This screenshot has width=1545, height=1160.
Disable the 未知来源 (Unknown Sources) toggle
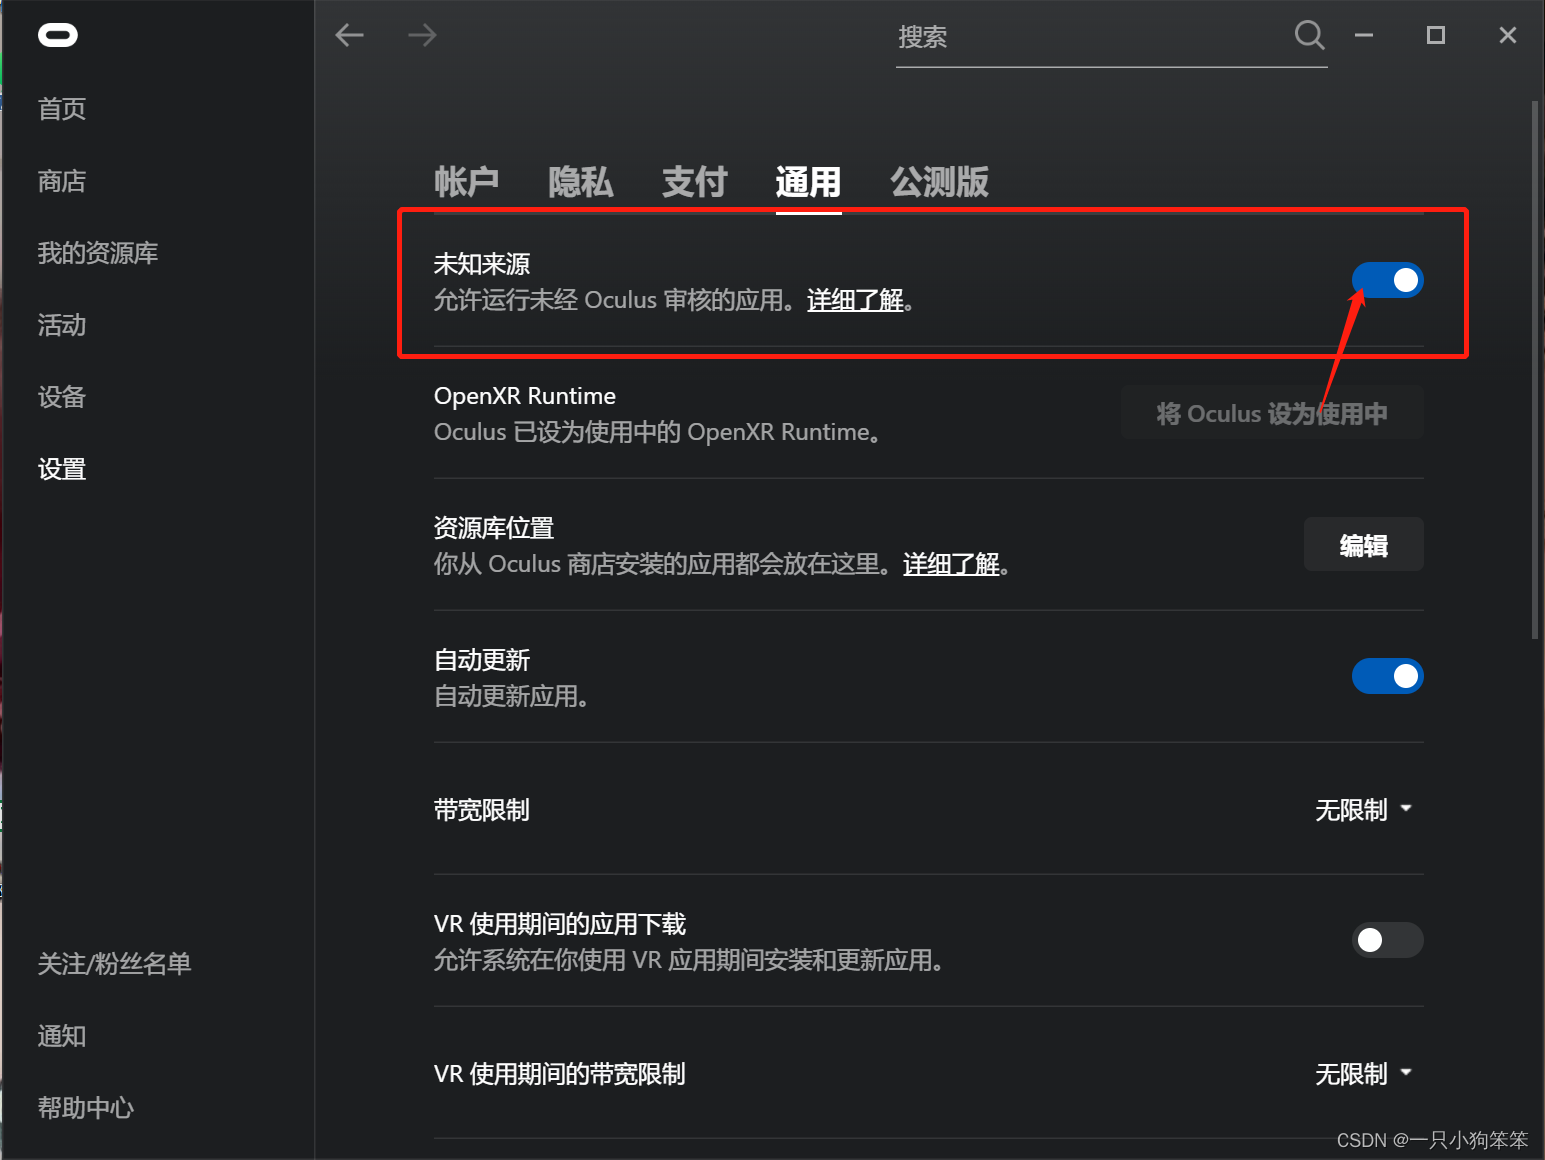tap(1388, 280)
